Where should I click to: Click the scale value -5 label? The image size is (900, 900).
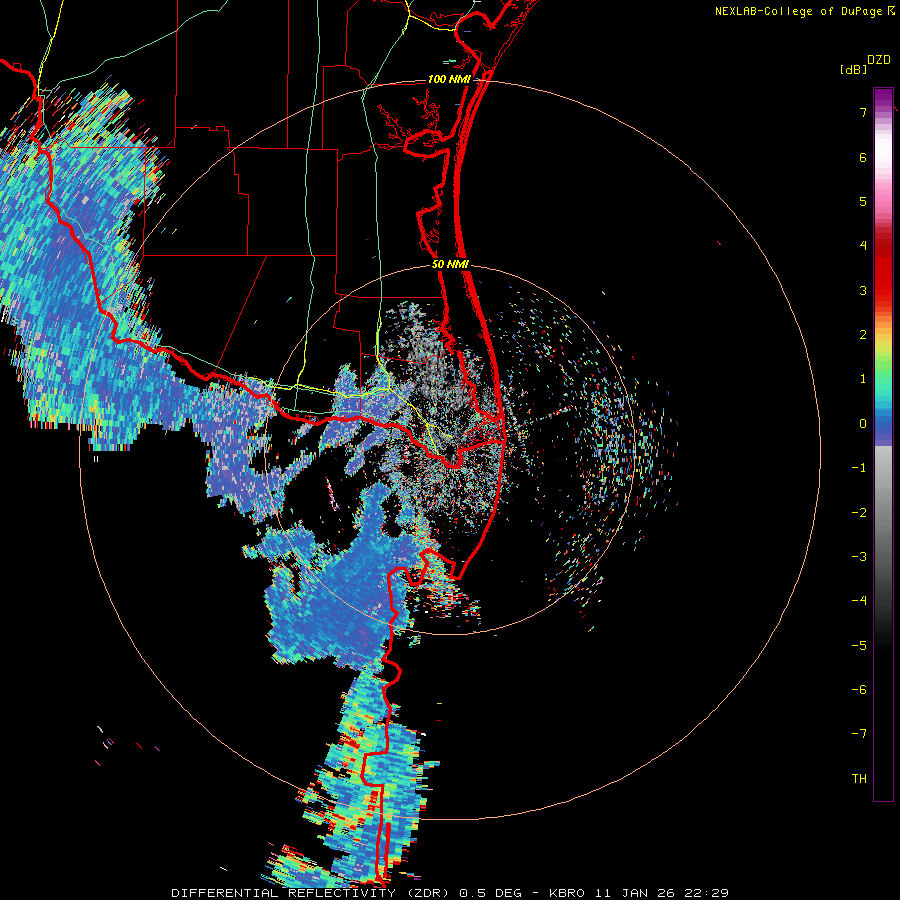(x=859, y=646)
